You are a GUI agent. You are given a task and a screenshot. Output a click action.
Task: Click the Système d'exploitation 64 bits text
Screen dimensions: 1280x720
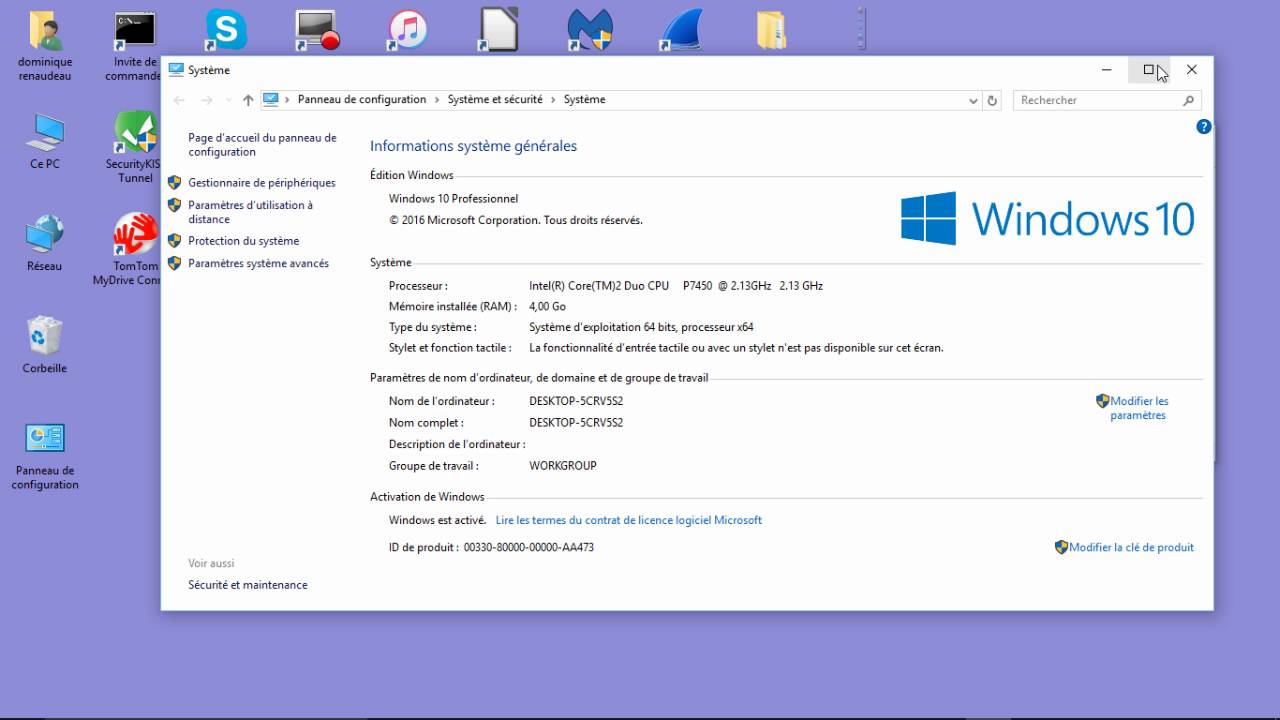click(x=641, y=327)
